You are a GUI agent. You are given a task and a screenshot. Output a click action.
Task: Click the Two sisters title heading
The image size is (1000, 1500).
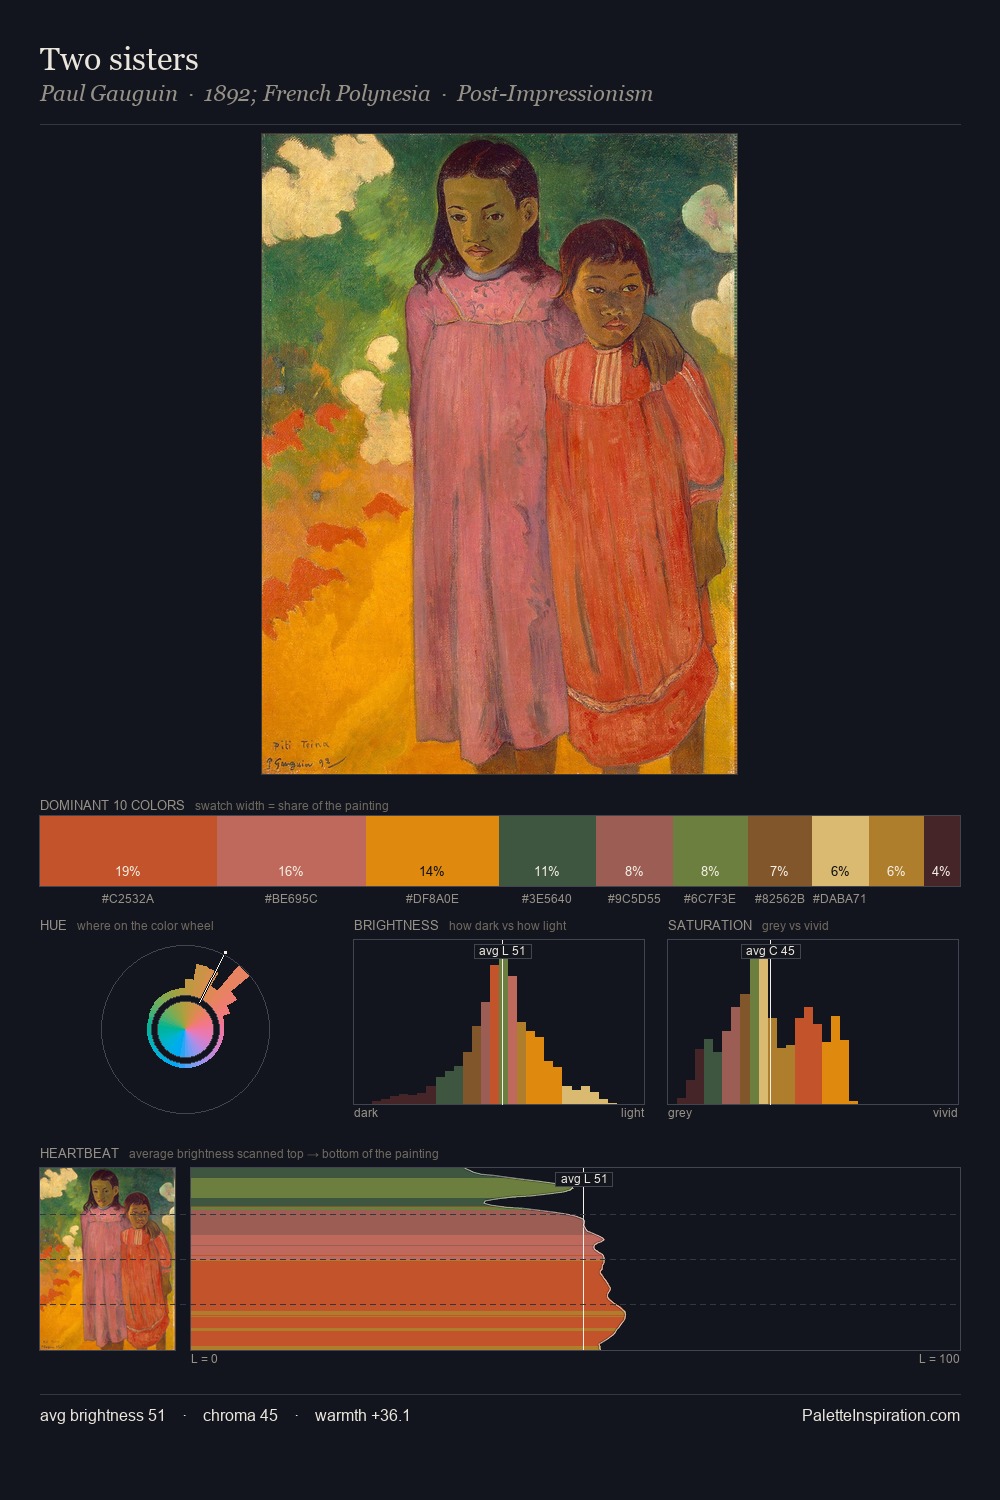[119, 59]
